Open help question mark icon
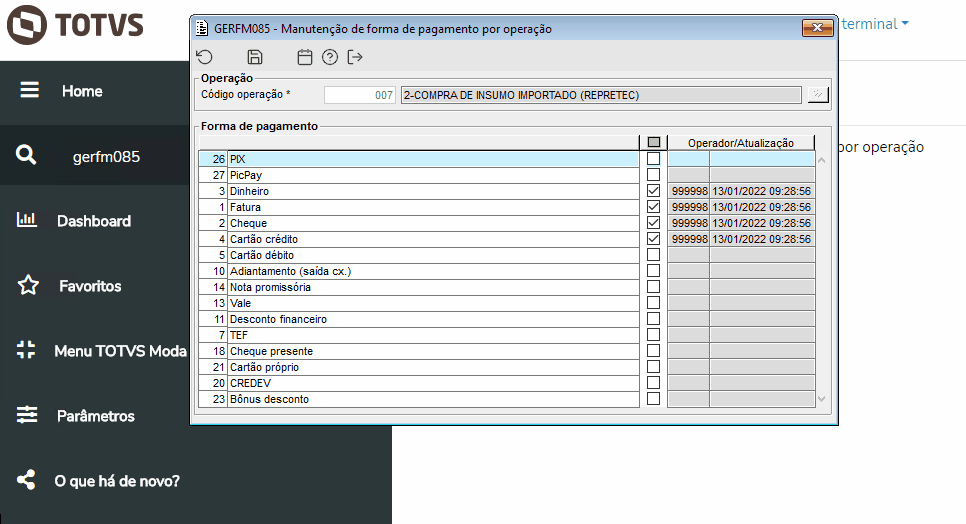This screenshot has height=524, width=966. (330, 57)
